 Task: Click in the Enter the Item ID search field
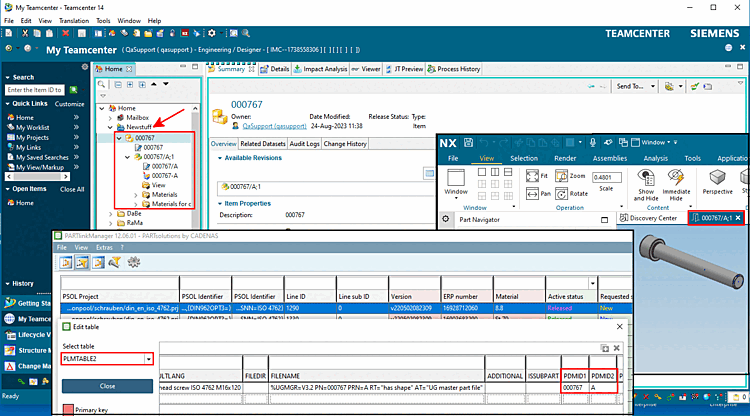tap(35, 90)
